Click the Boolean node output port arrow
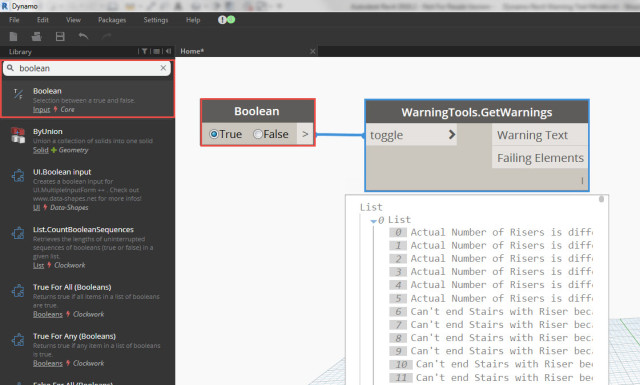Image resolution: width=640 pixels, height=385 pixels. pos(305,134)
